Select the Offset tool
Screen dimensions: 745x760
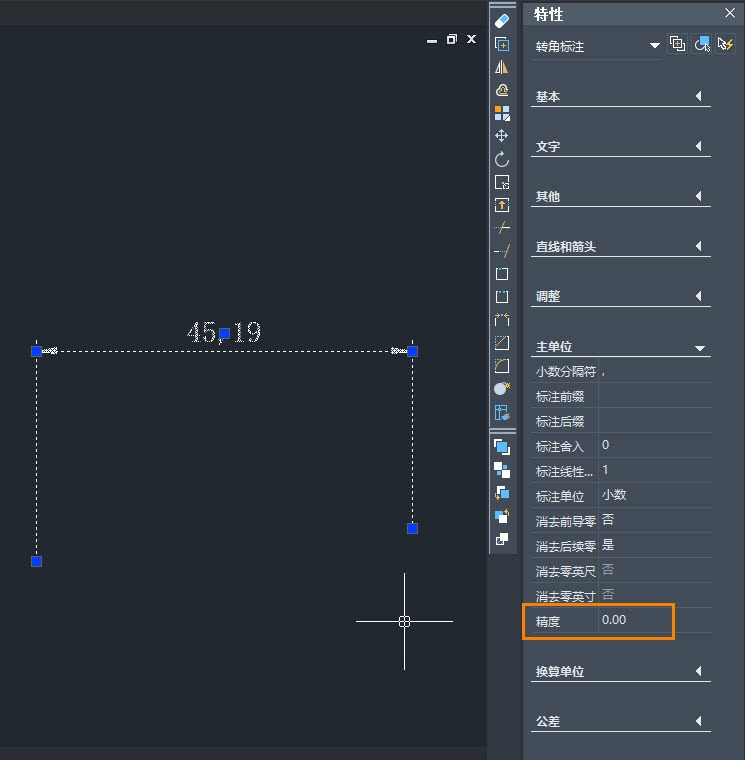click(502, 90)
